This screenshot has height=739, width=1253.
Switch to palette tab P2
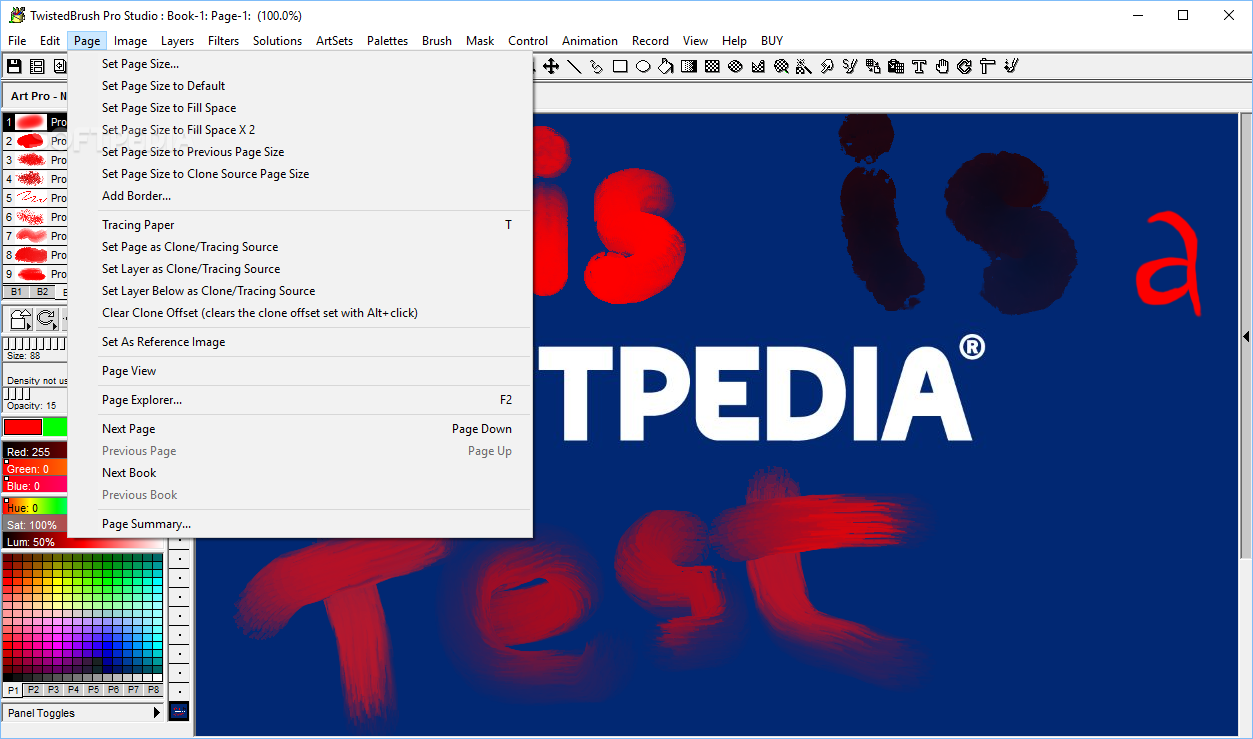[33, 690]
